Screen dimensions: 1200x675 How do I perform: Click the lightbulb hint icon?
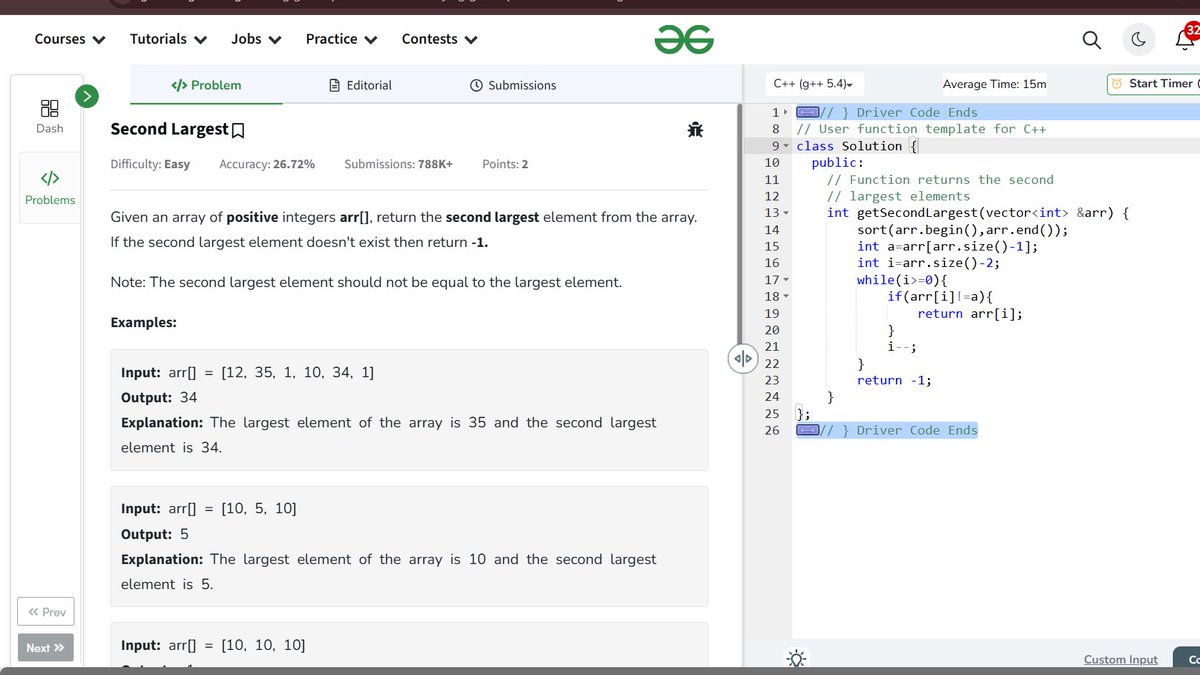pyautogui.click(x=796, y=658)
